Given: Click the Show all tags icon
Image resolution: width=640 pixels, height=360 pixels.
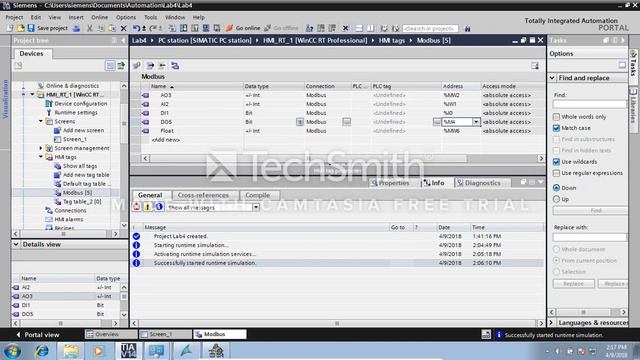Looking at the screenshot, I should tap(58, 166).
